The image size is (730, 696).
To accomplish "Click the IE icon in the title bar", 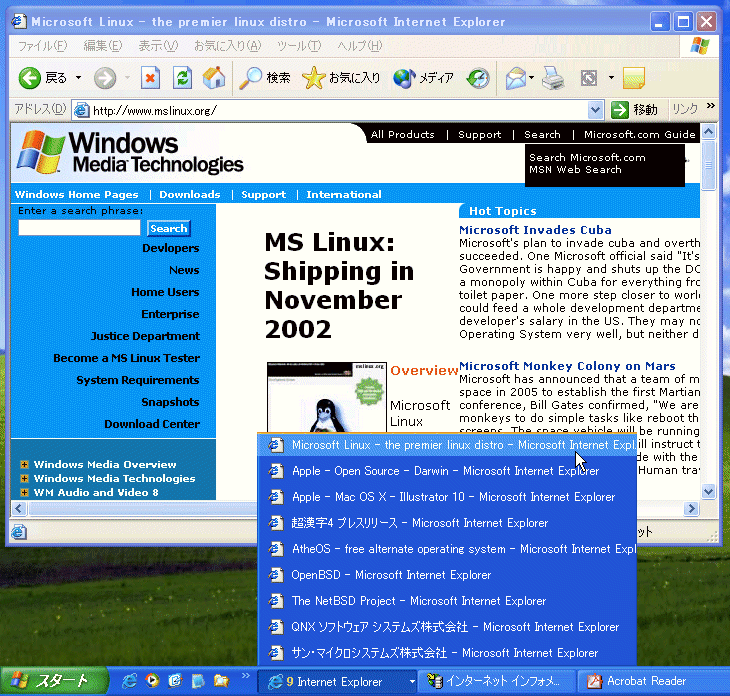I will click(19, 21).
